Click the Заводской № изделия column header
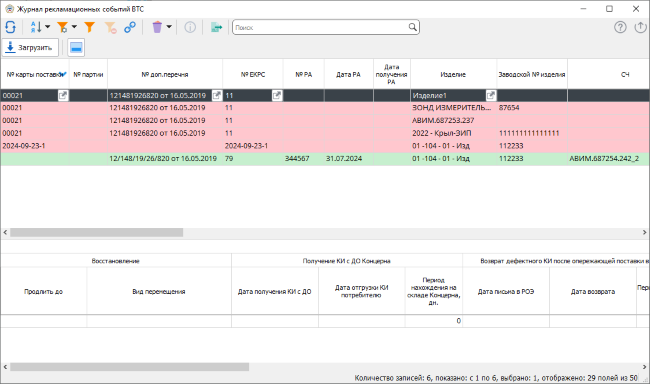650x384 pixels. [532, 75]
